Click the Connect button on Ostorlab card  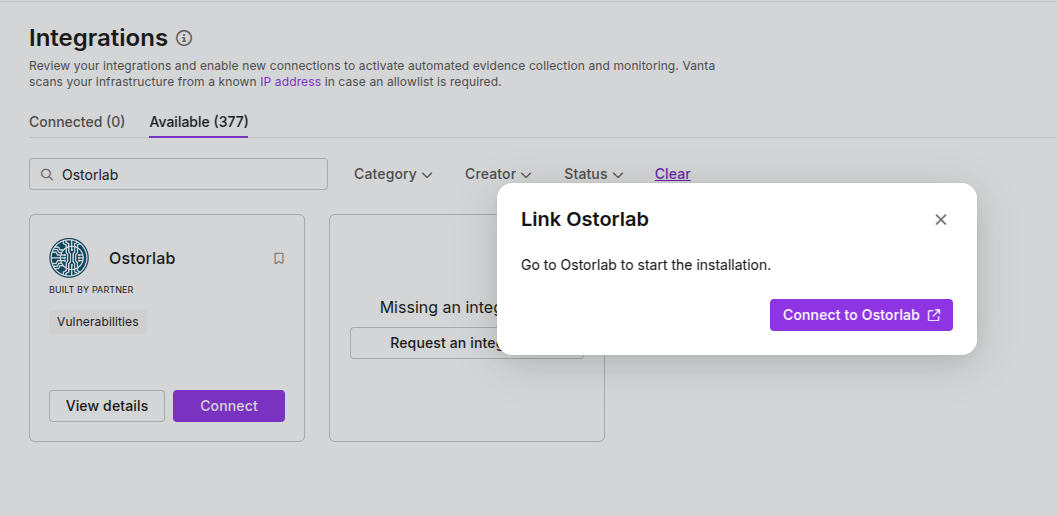[229, 406]
